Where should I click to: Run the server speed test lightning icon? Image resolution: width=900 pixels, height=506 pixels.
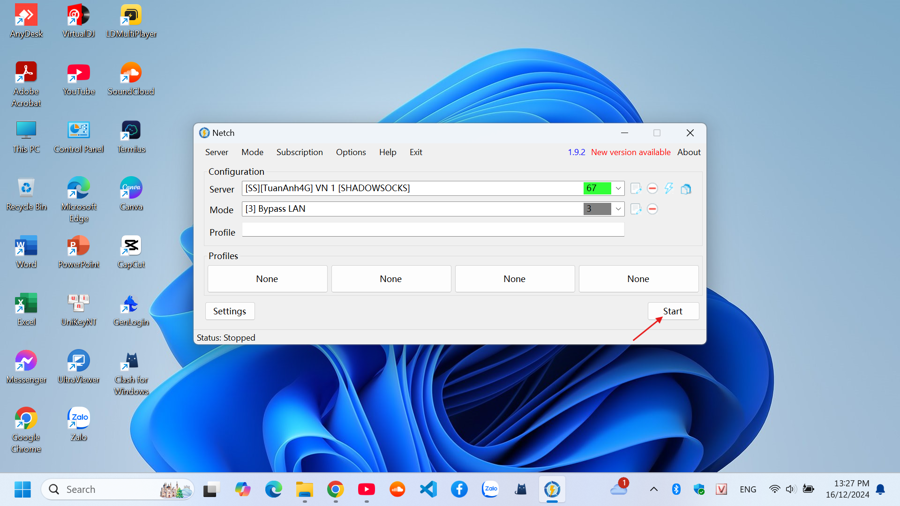coord(669,189)
